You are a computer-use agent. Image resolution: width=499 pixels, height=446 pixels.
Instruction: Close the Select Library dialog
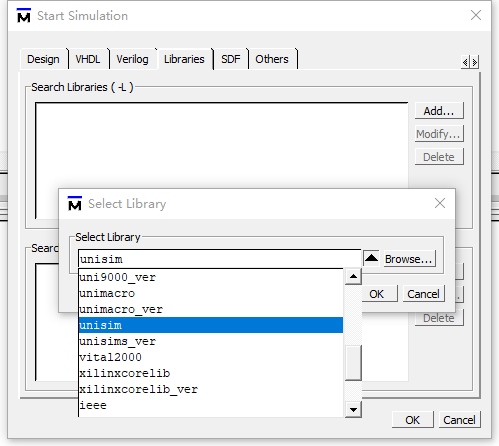point(440,203)
